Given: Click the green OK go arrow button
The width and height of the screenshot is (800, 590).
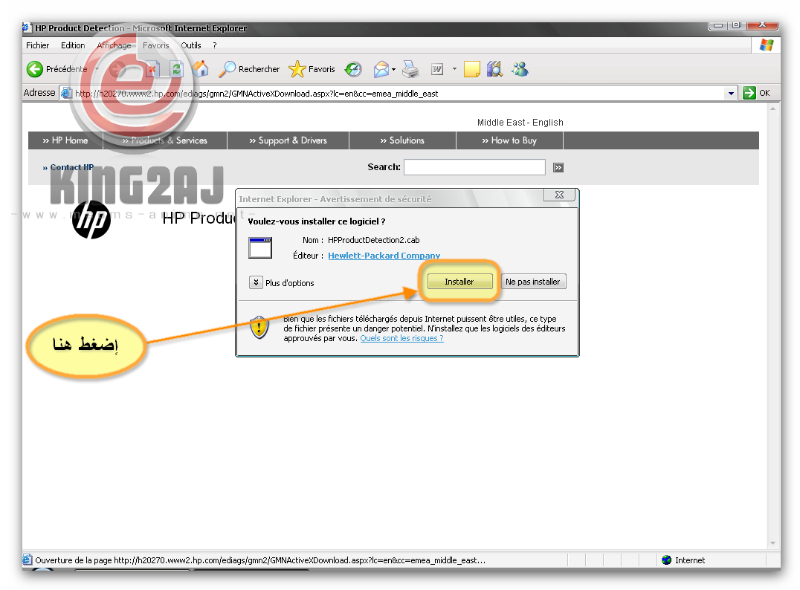Looking at the screenshot, I should coord(756,93).
